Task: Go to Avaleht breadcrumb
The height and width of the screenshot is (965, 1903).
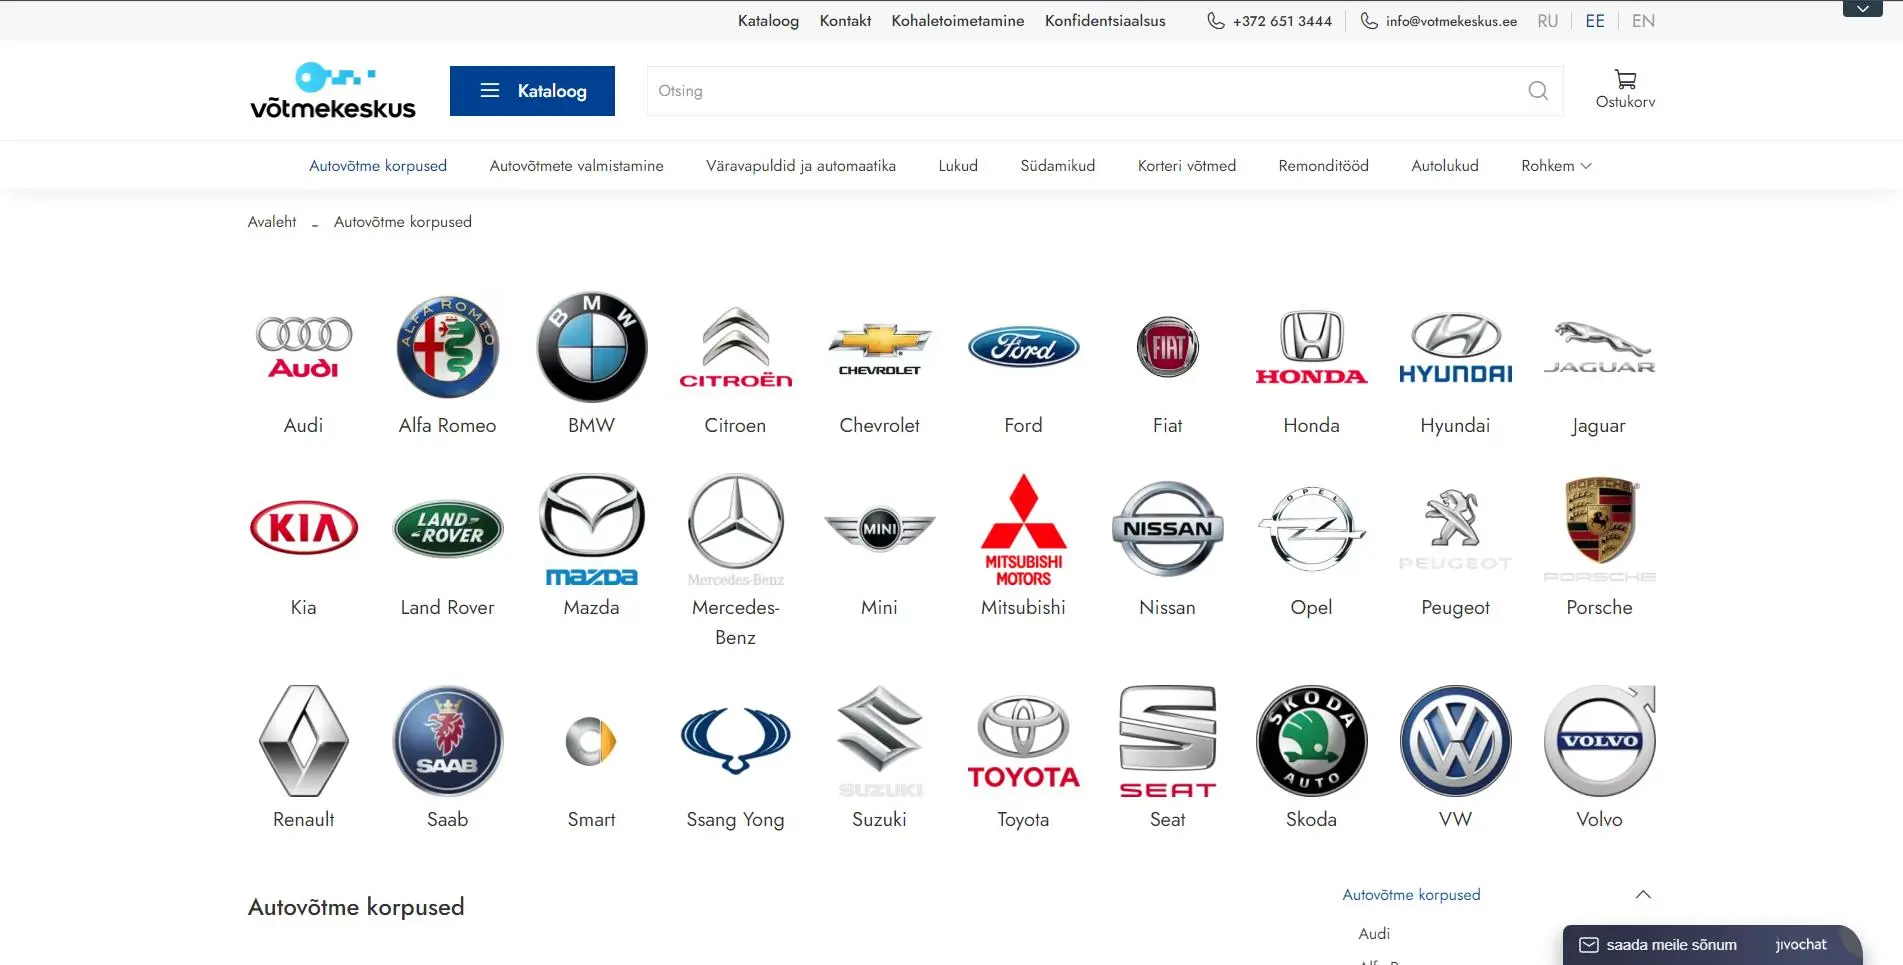Action: (272, 222)
